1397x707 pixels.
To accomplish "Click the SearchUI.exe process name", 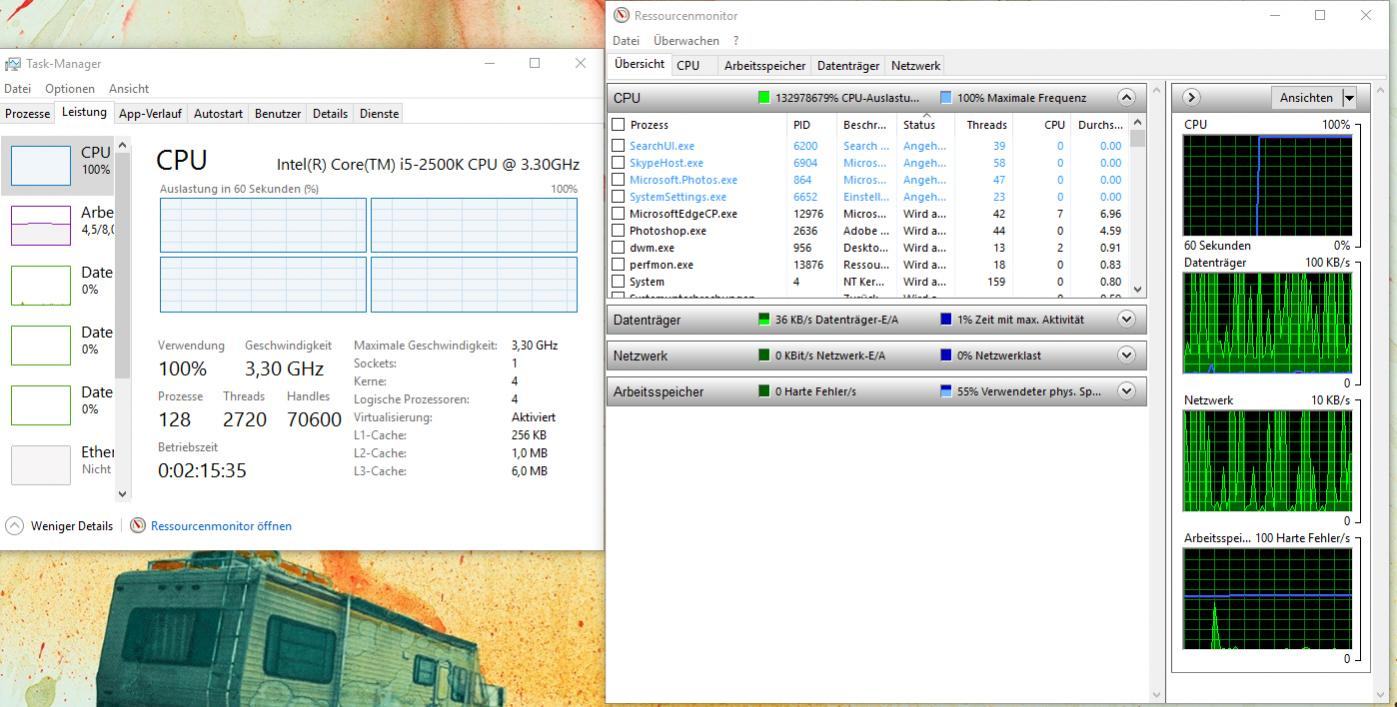I will click(x=662, y=146).
